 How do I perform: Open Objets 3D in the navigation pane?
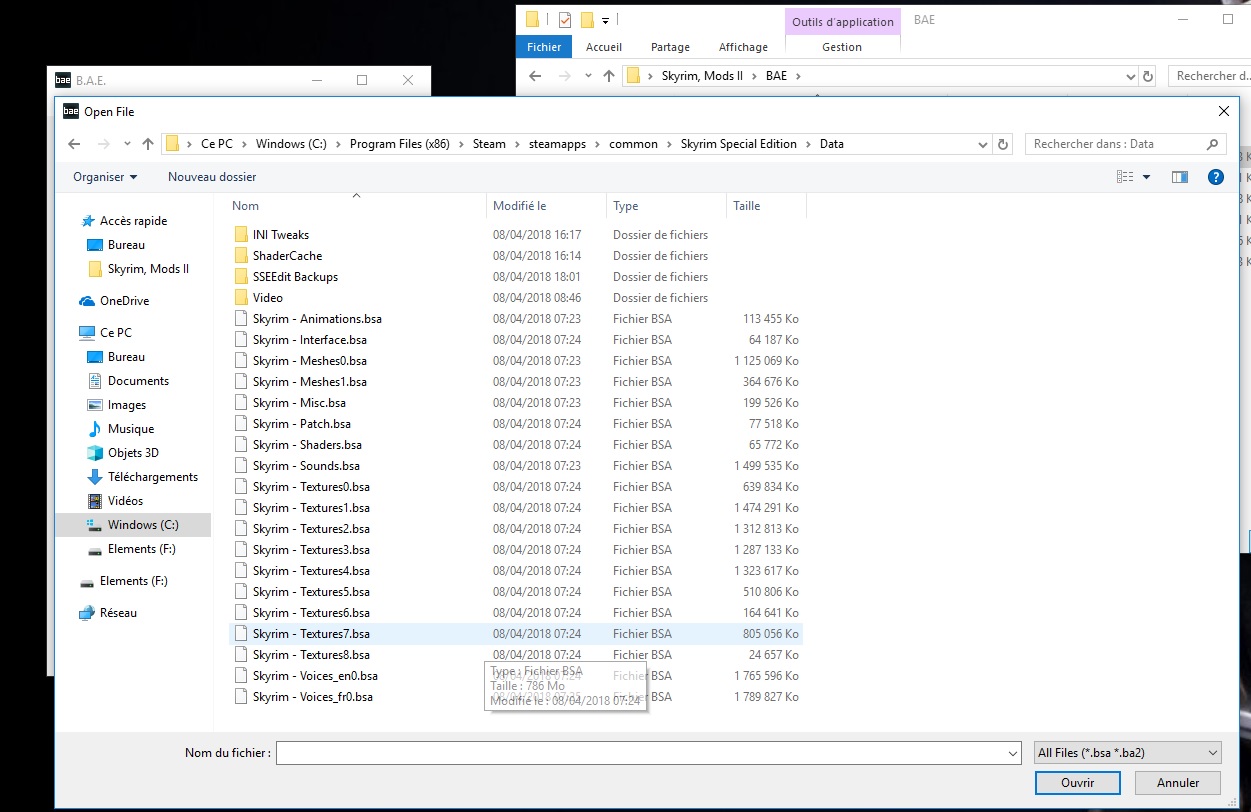point(133,453)
